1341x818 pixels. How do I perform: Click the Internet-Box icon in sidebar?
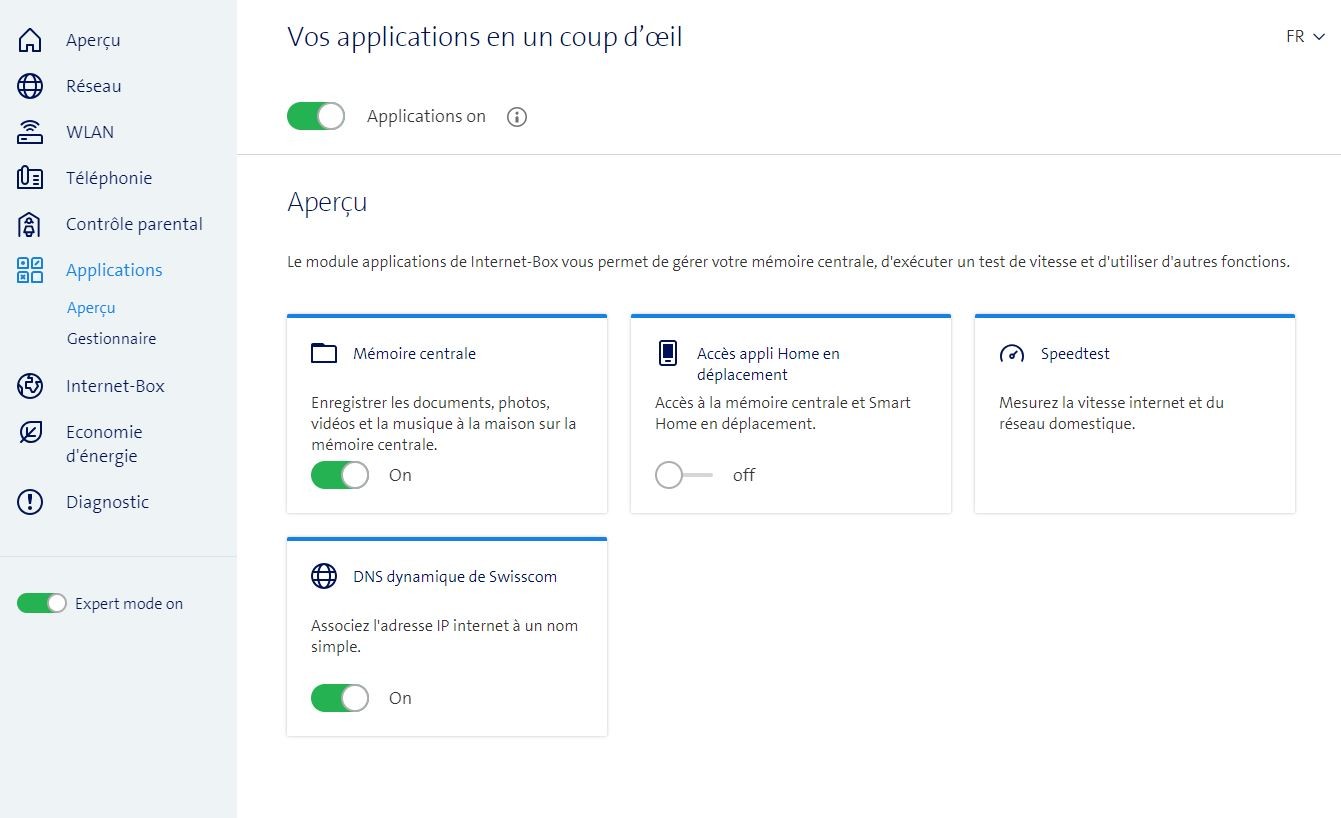pyautogui.click(x=30, y=386)
